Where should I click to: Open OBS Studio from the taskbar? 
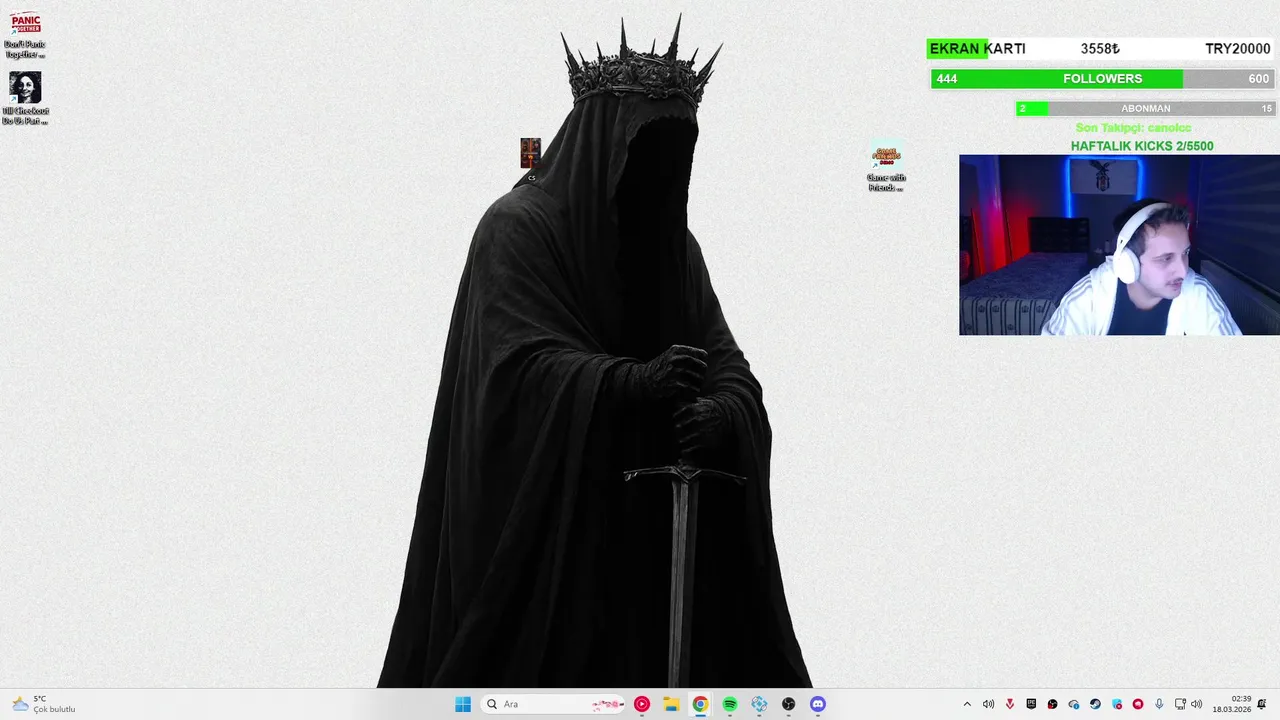789,704
